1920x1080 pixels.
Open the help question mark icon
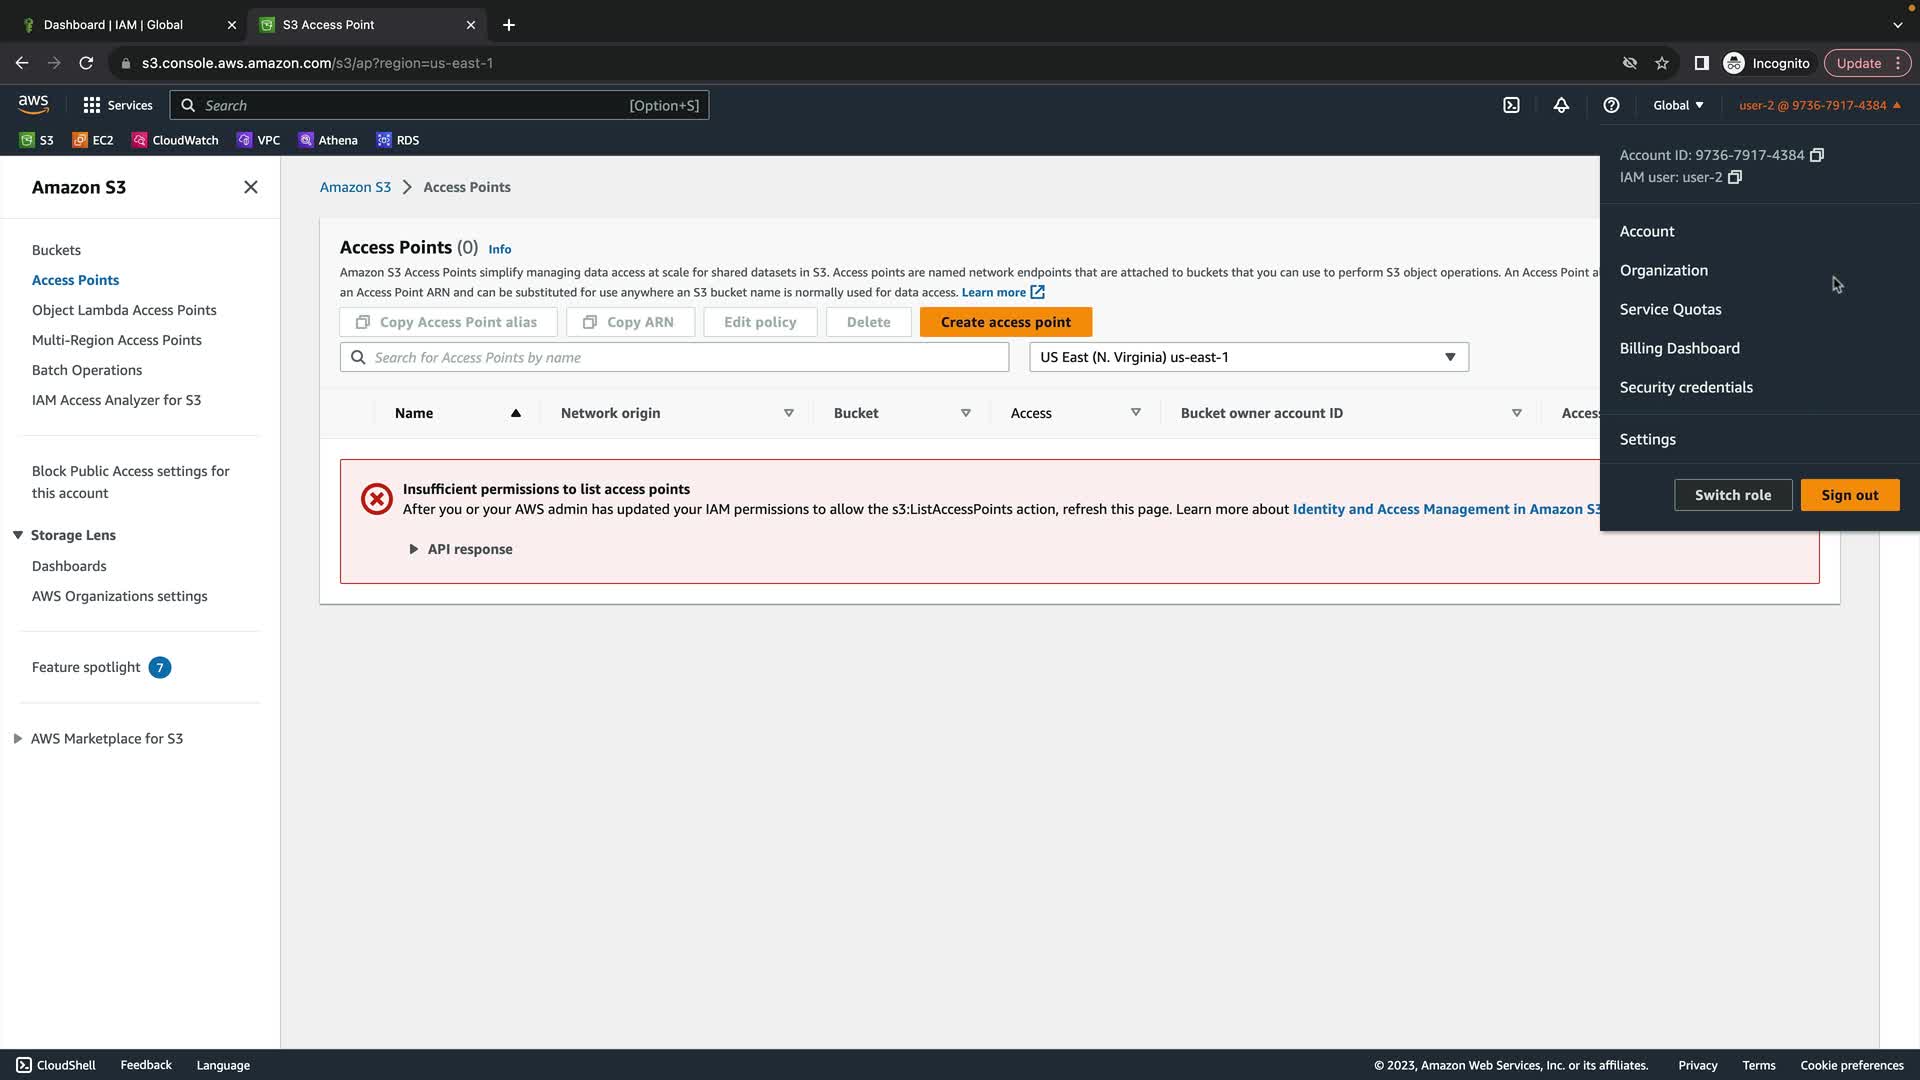tap(1611, 105)
